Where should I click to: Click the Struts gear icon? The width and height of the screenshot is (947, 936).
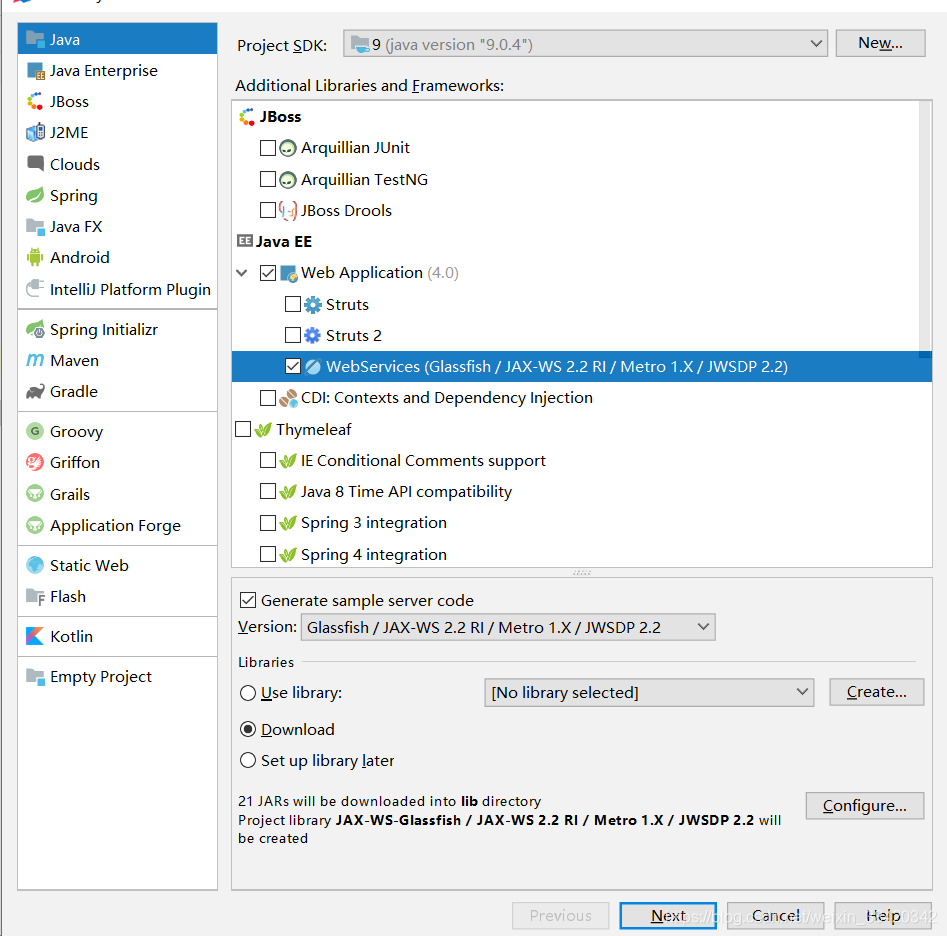[x=312, y=304]
